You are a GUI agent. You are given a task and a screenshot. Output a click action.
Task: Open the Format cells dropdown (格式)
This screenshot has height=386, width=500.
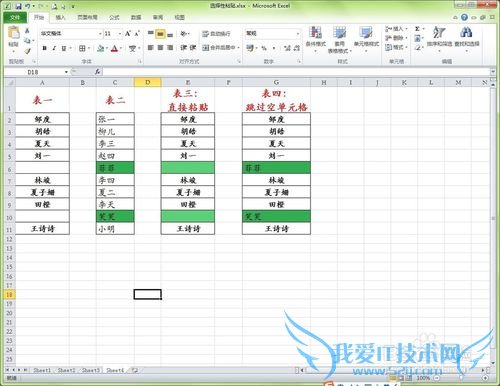point(396,48)
